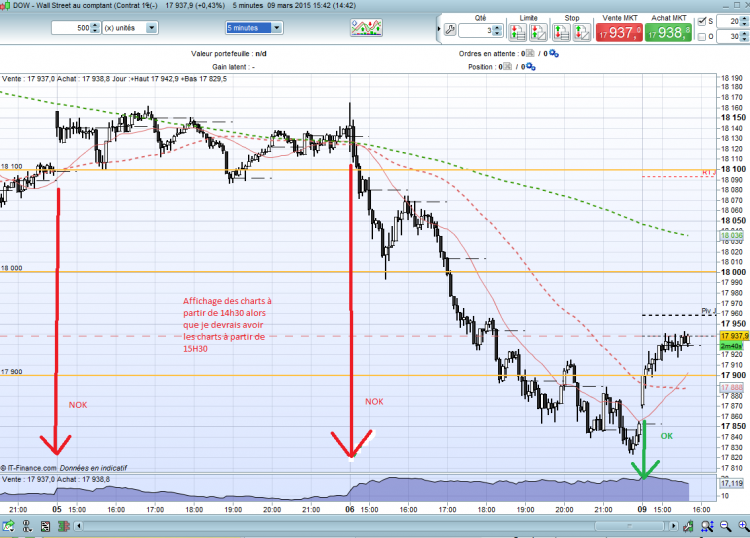Viewport: 750px width, 538px height.
Task: Click the second Stop order icon
Action: click(582, 33)
